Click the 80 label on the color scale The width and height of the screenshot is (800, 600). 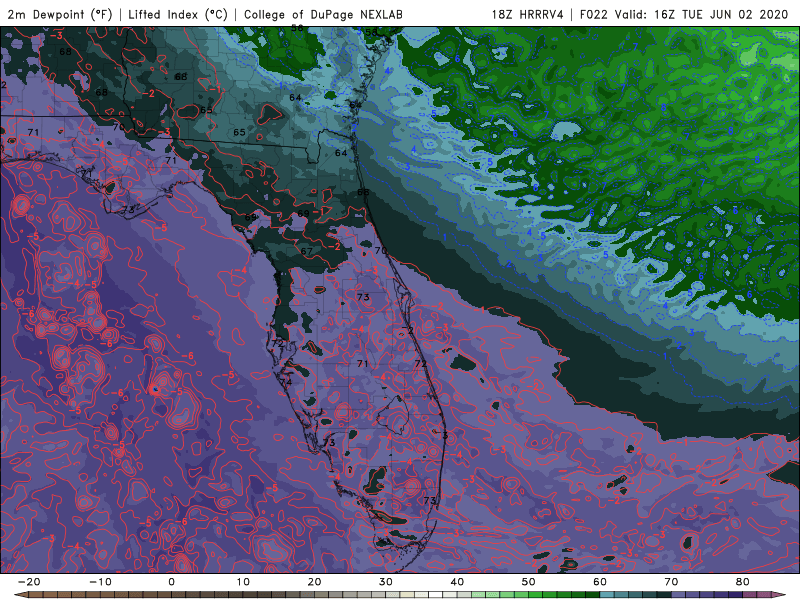[743, 582]
